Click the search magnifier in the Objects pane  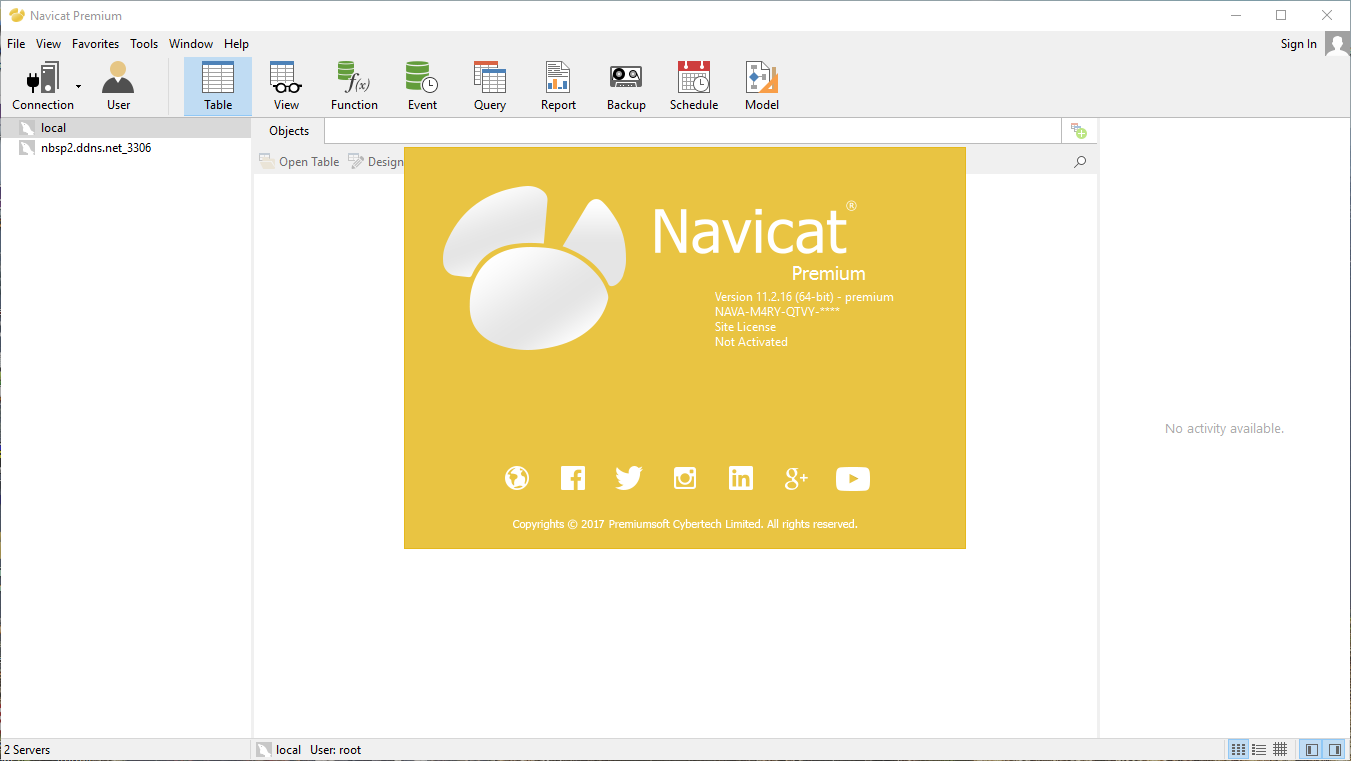point(1079,161)
